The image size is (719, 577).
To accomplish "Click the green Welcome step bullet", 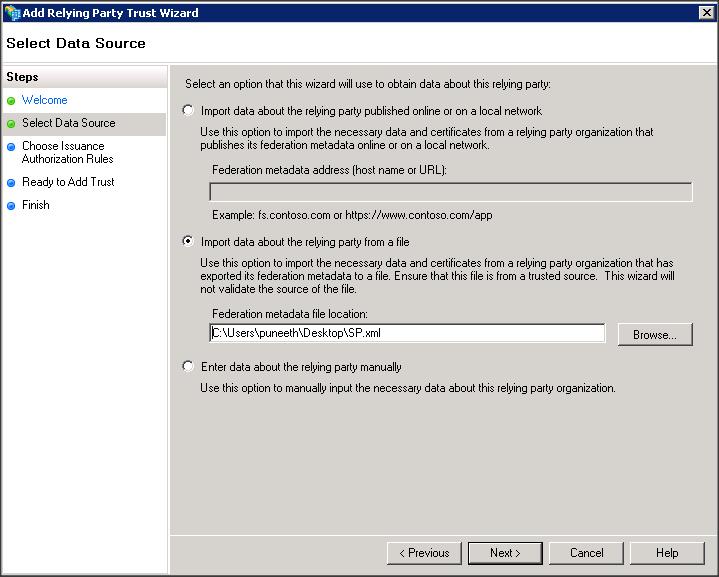I will [11, 101].
